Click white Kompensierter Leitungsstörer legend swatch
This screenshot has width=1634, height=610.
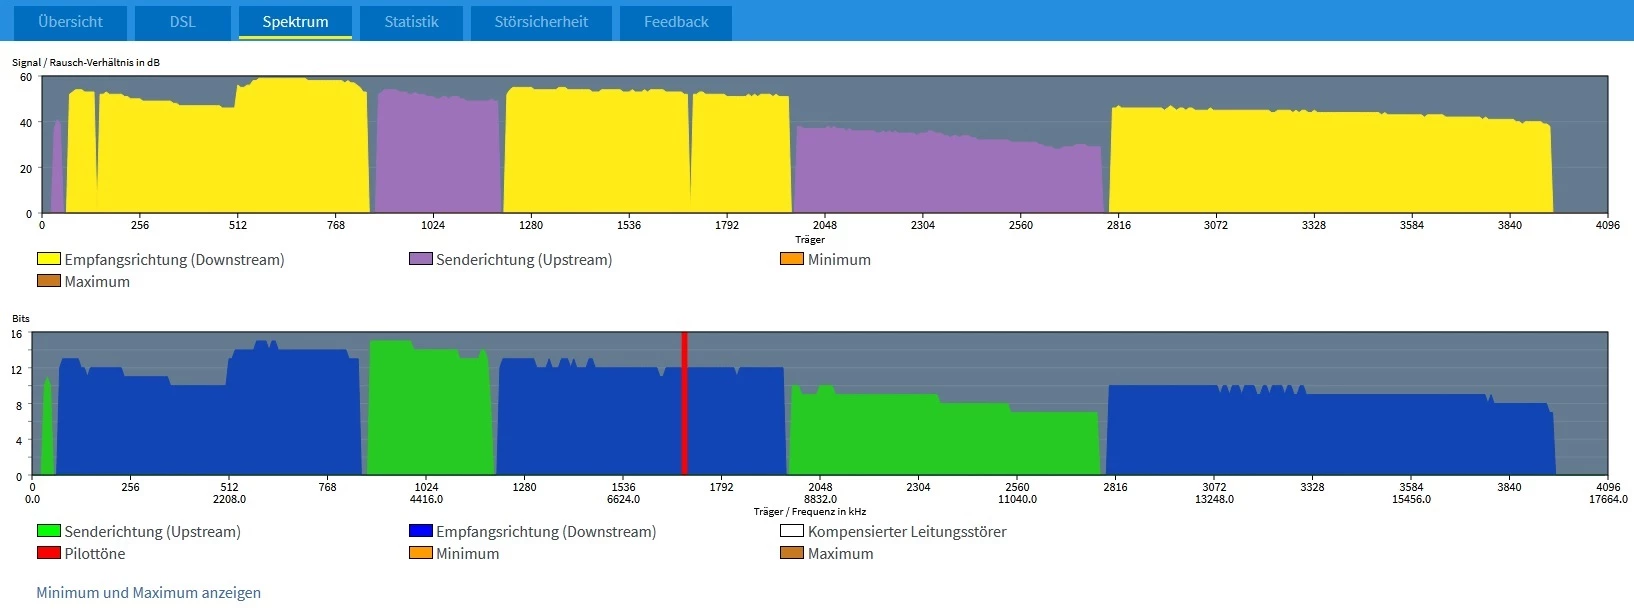[792, 531]
